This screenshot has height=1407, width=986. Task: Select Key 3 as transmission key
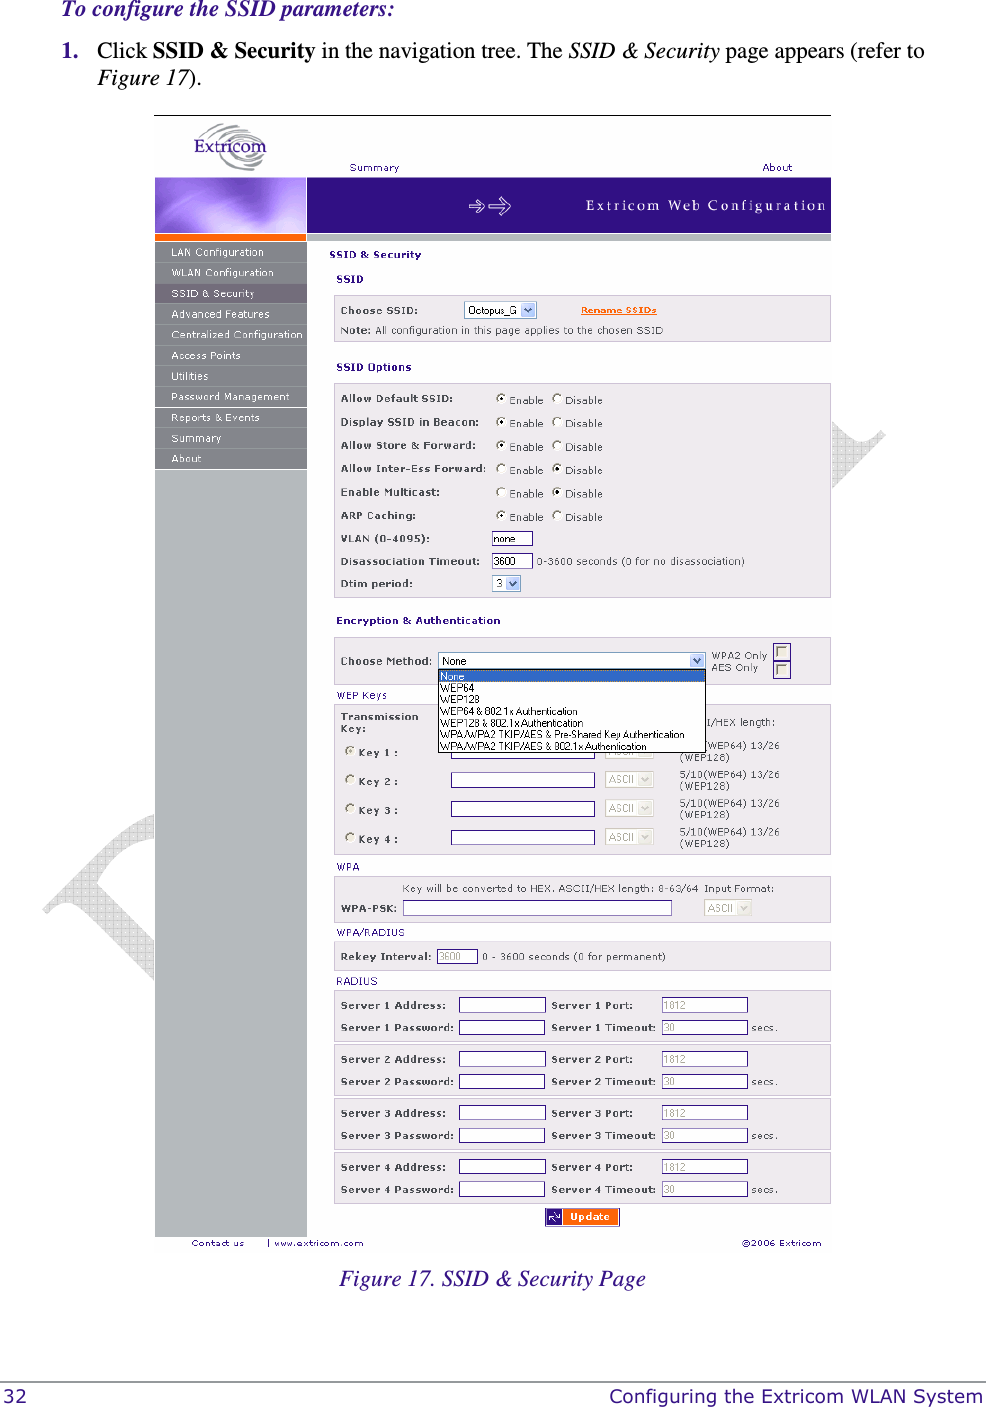350,808
